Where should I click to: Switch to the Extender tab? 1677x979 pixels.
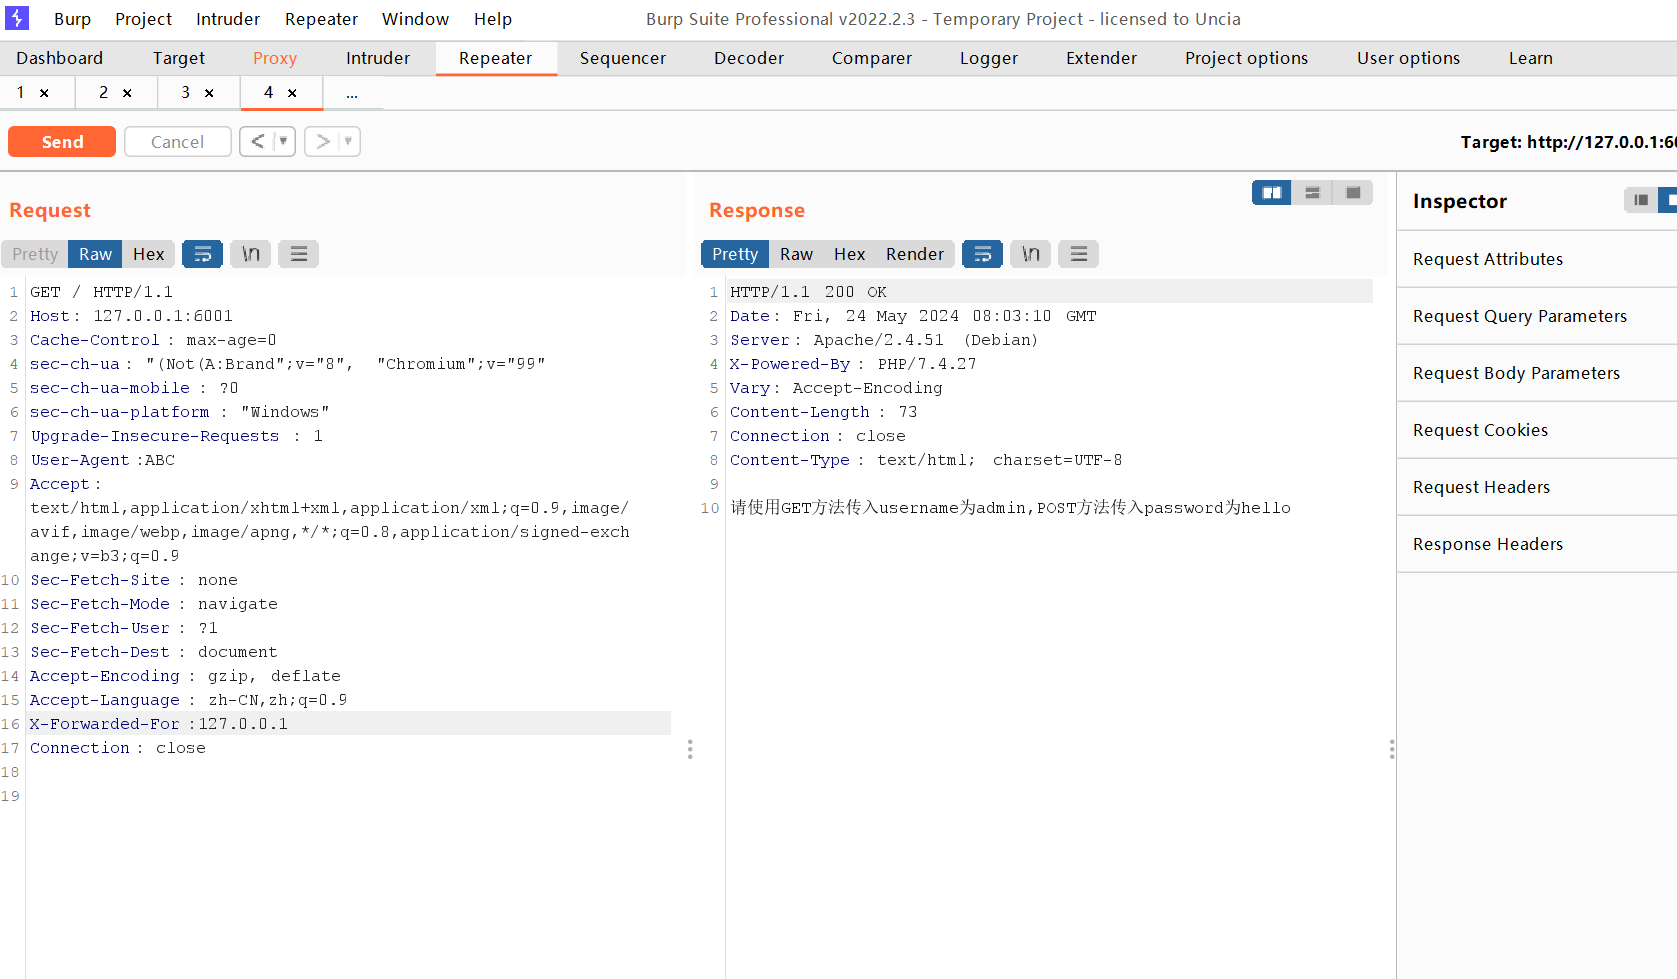[x=1101, y=58]
